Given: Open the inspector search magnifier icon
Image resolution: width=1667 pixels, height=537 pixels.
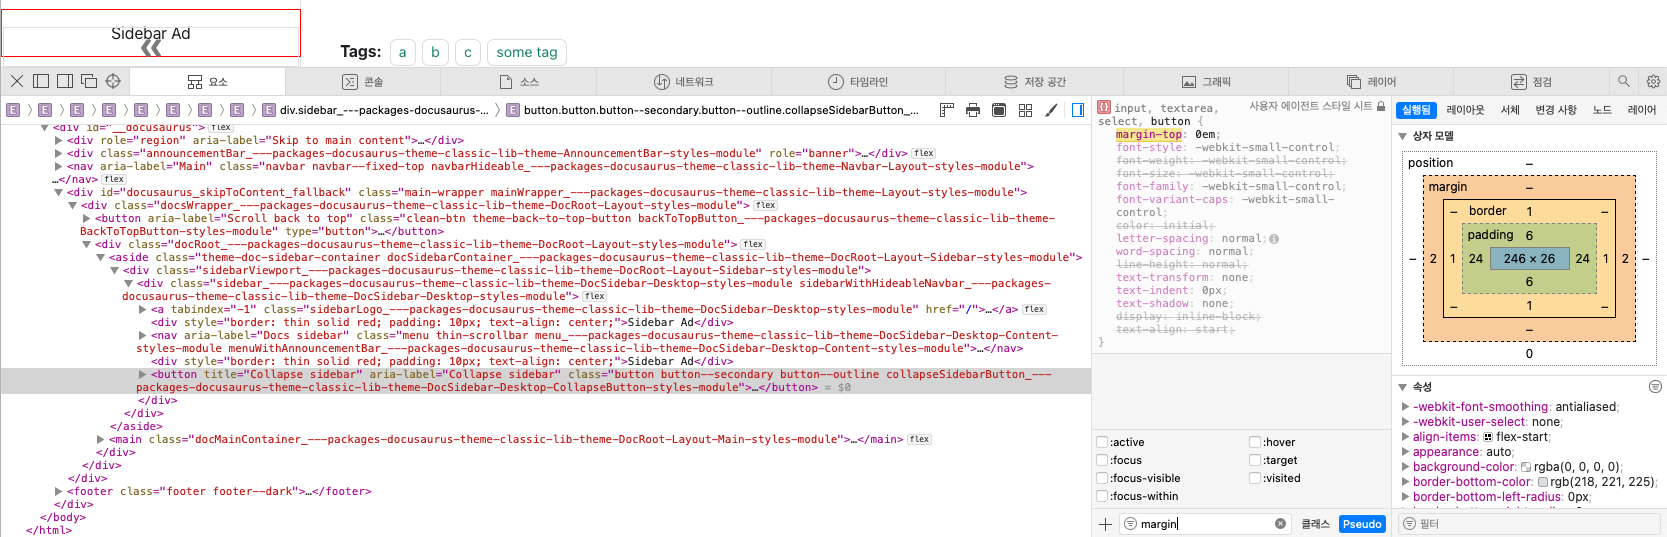Looking at the screenshot, I should click(x=1624, y=81).
